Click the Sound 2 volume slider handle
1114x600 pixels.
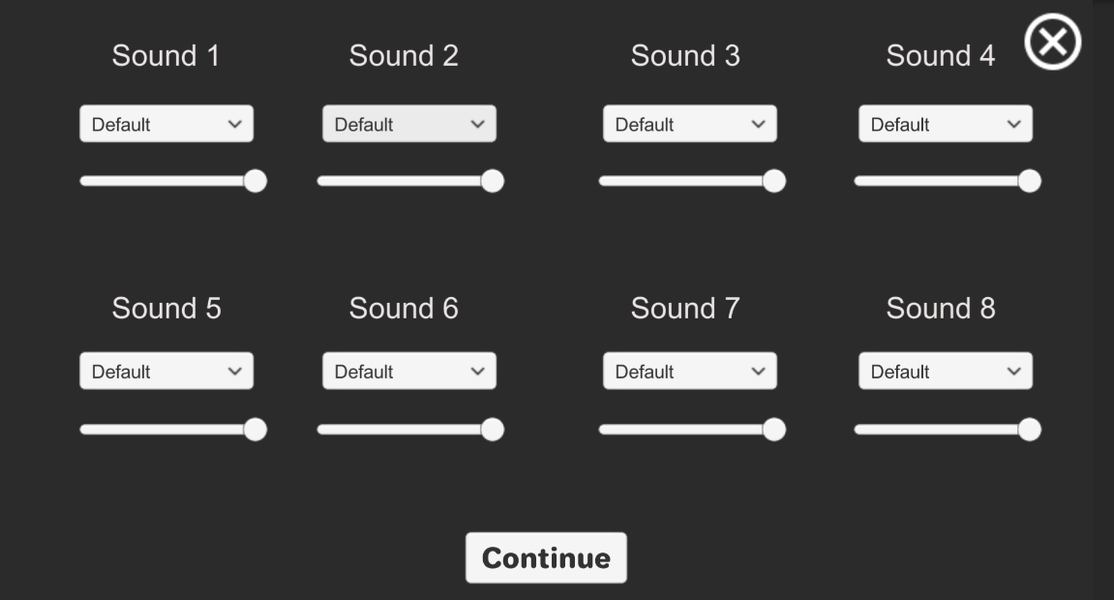(492, 181)
